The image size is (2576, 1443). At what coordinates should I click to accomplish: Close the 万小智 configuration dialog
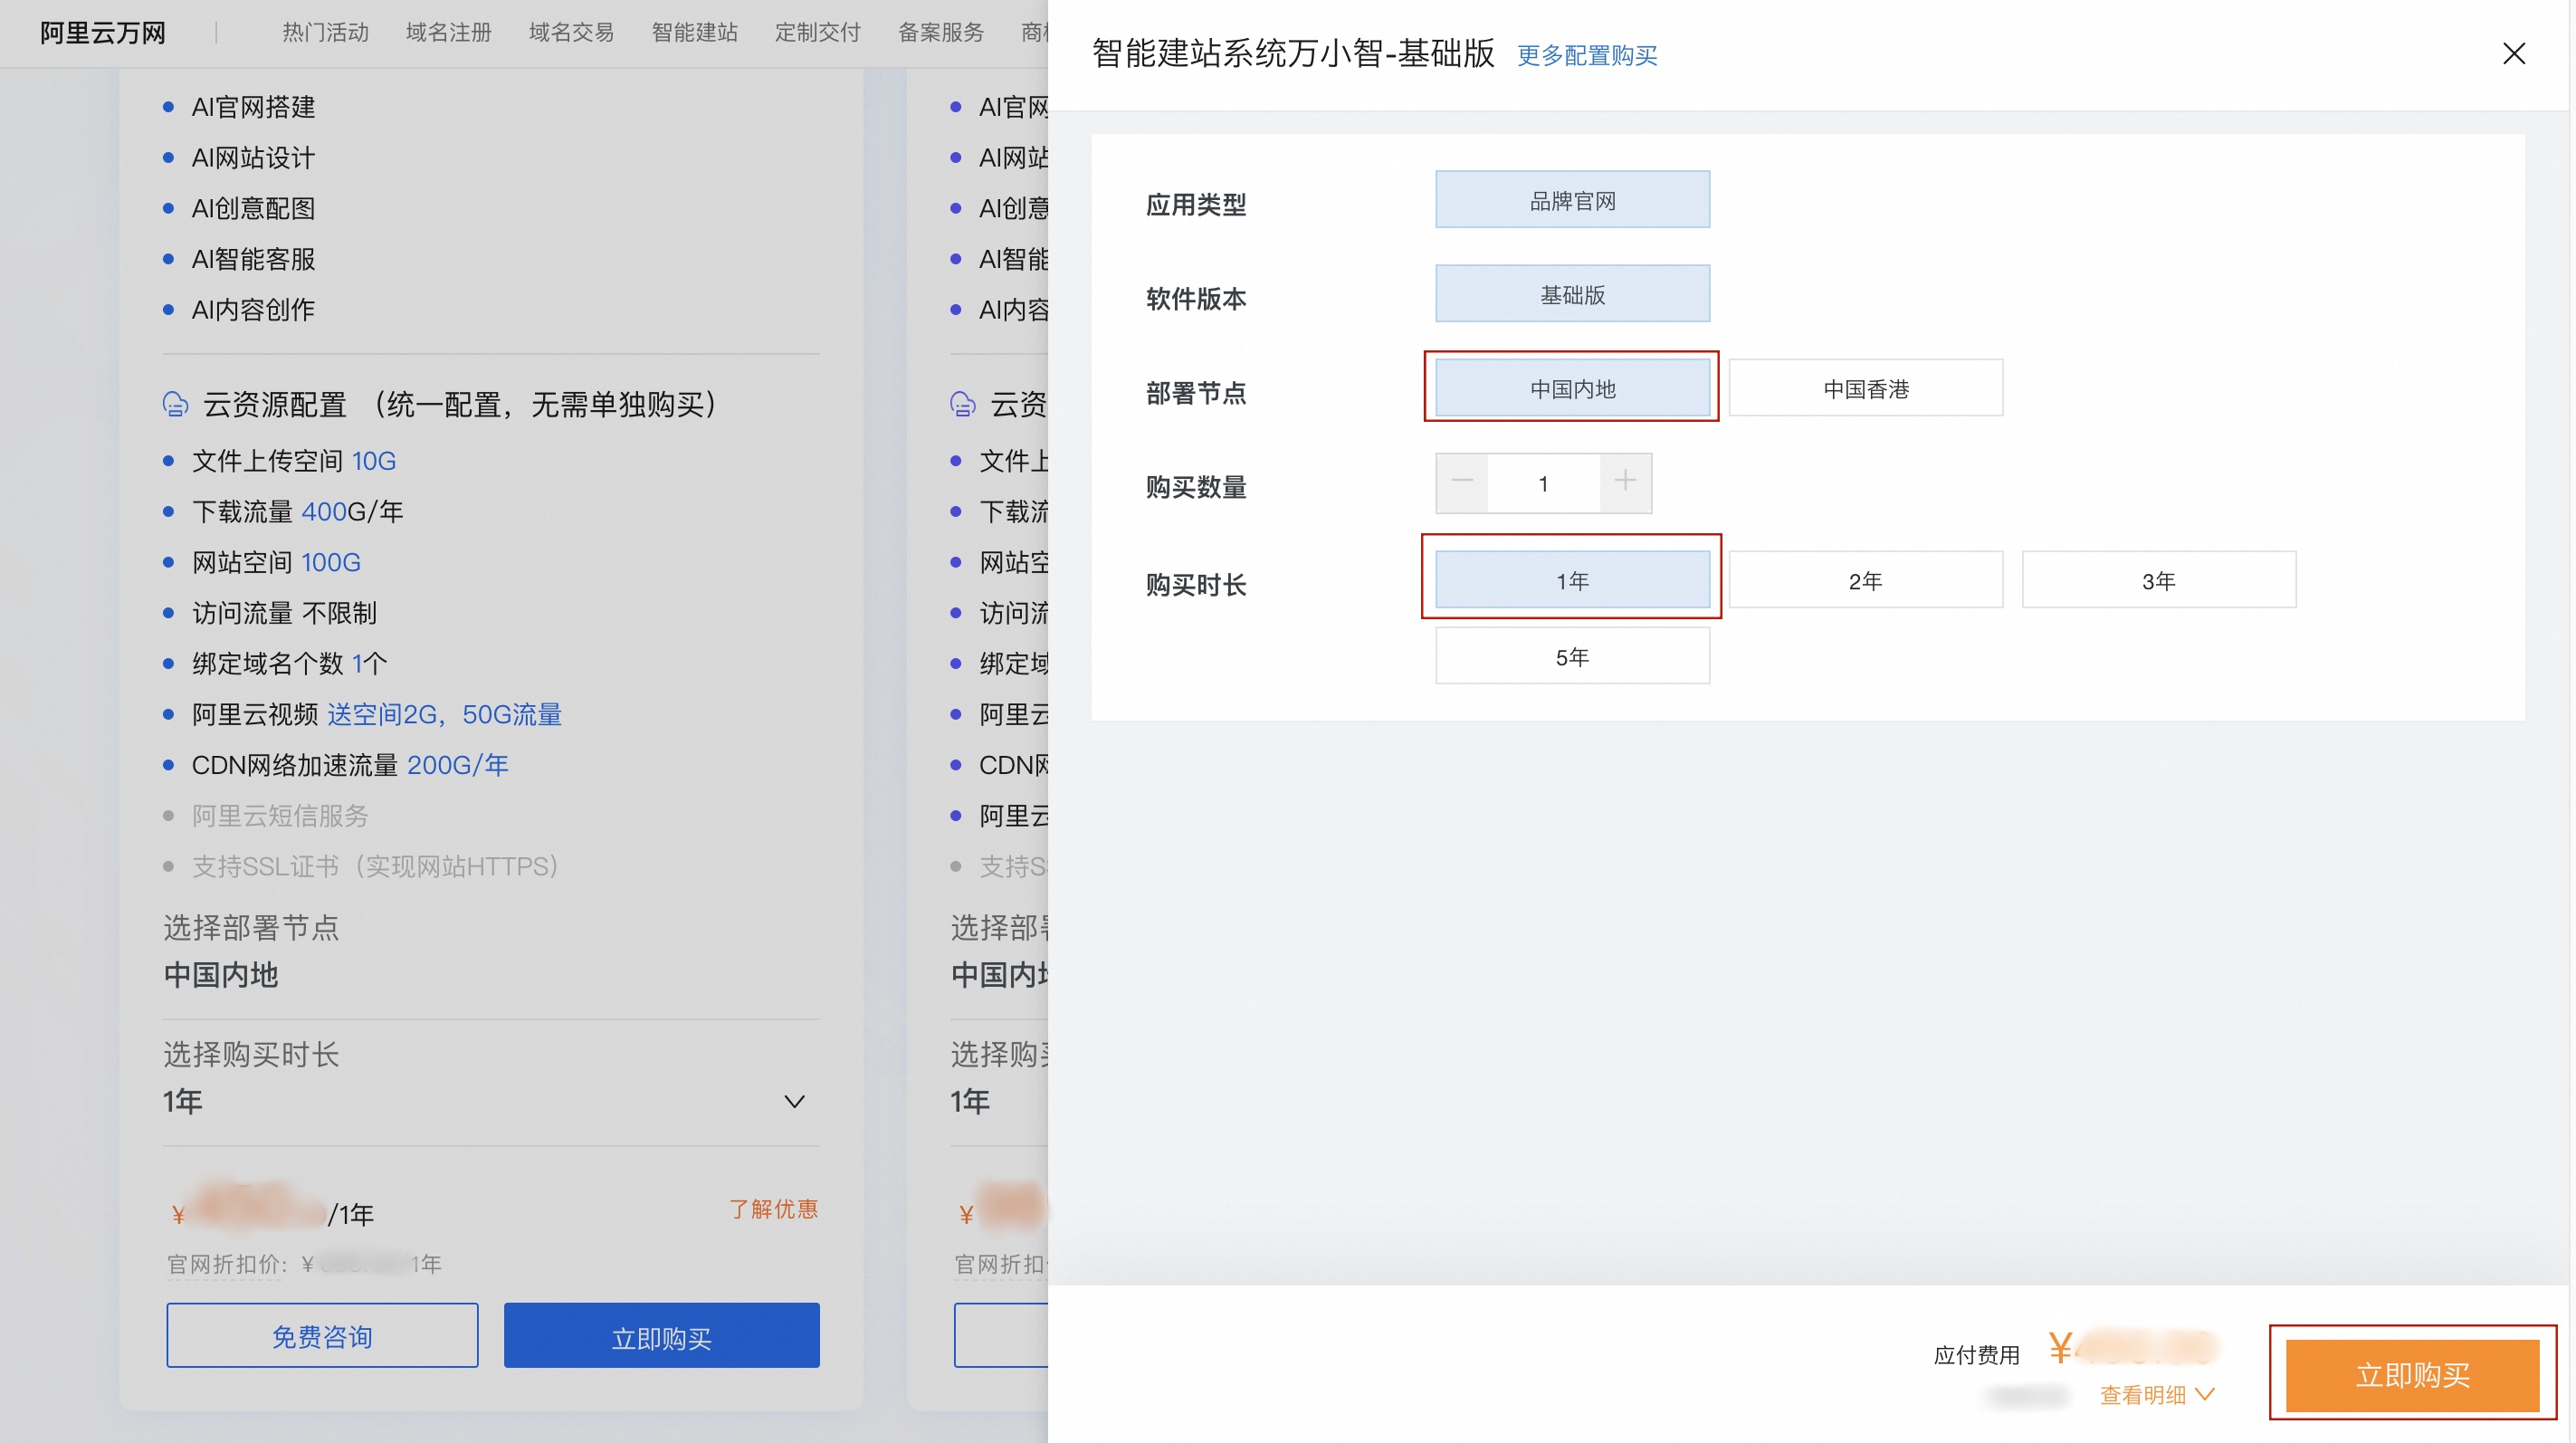click(x=2514, y=53)
